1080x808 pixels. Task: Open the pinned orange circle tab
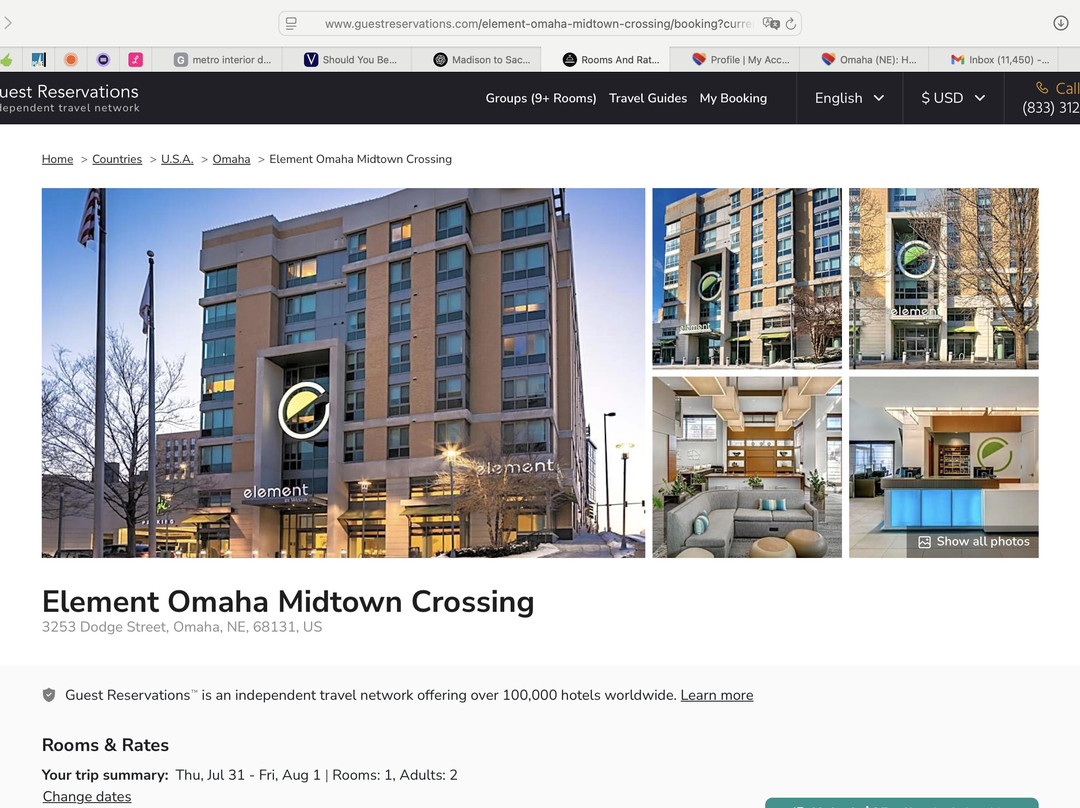point(71,60)
